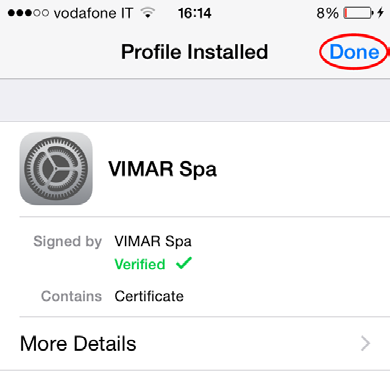Select the green Verified text
Viewport: 390px width, 371px height.
140,264
